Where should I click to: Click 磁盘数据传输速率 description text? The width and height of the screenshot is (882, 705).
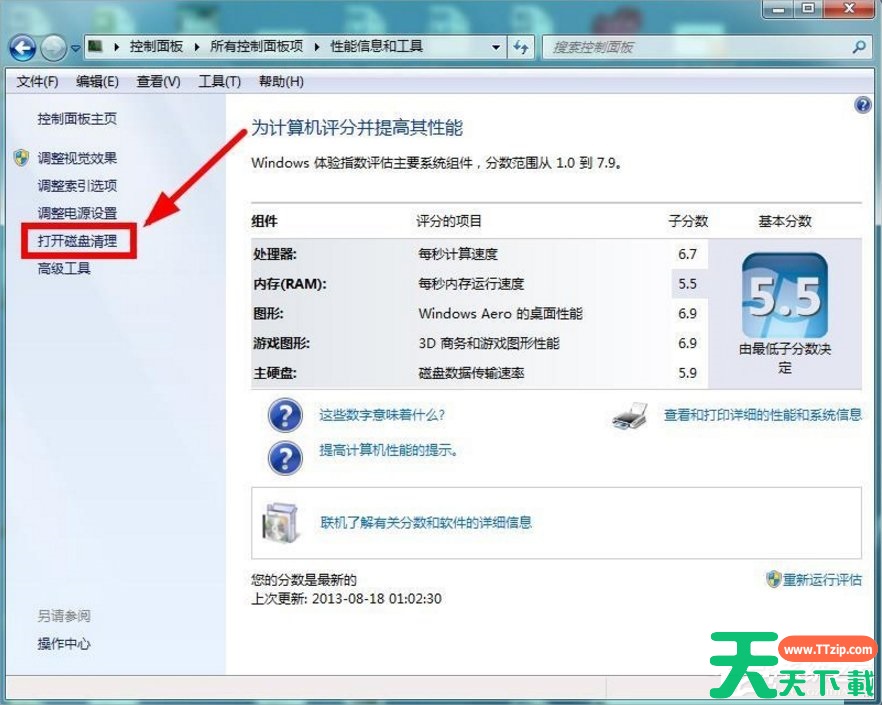tap(471, 373)
